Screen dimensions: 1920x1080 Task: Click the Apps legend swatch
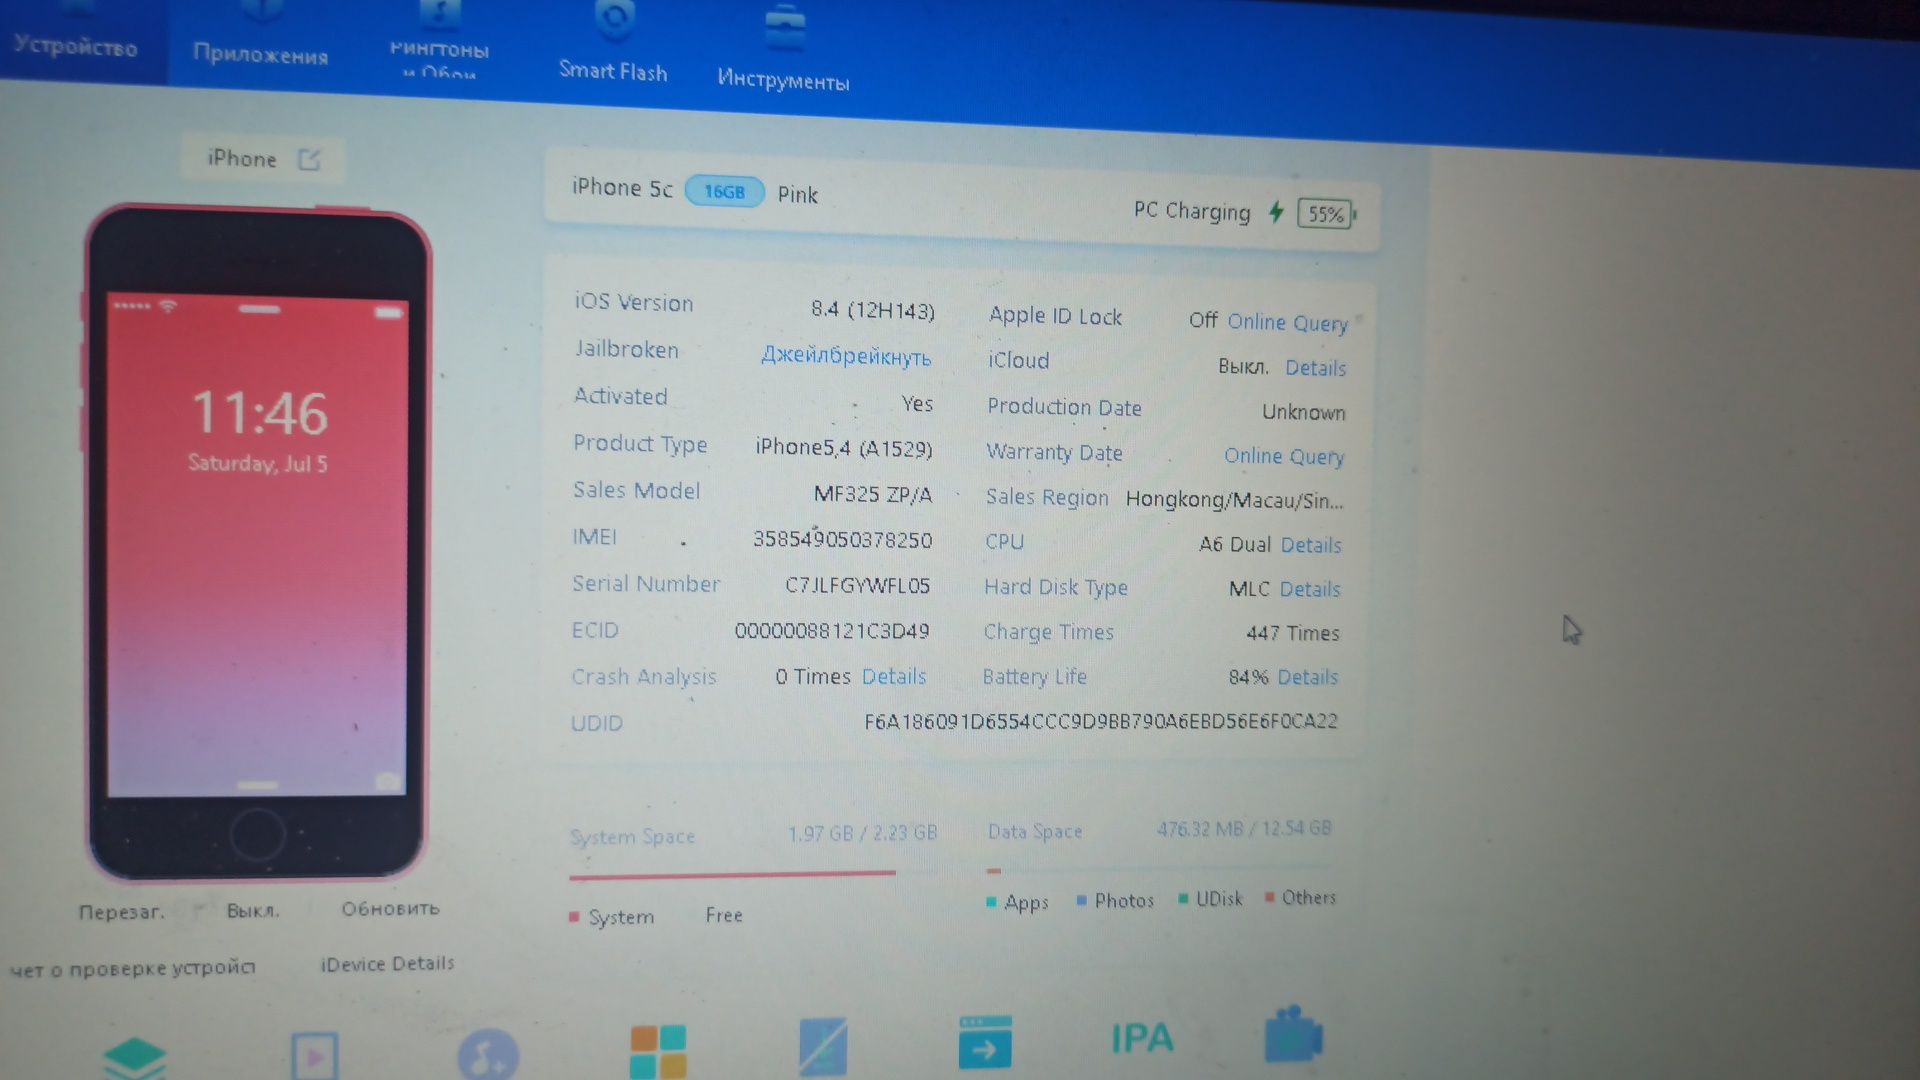tap(991, 902)
